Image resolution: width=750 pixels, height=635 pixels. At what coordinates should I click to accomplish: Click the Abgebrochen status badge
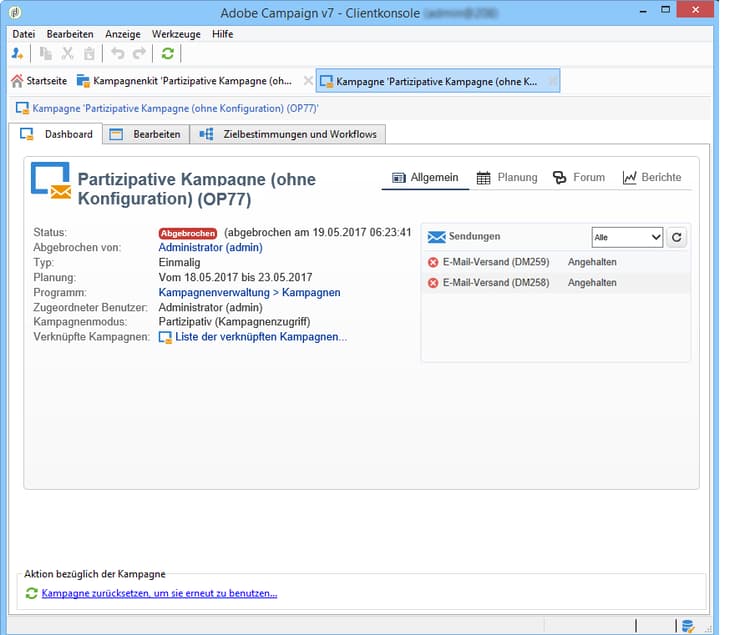tap(188, 233)
